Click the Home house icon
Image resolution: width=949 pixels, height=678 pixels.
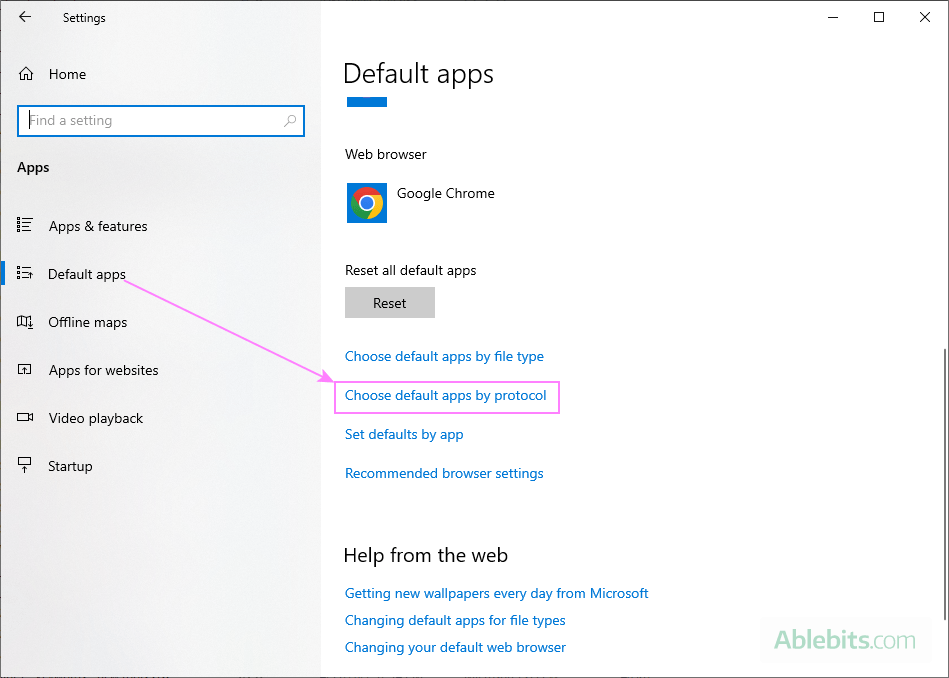click(26, 74)
